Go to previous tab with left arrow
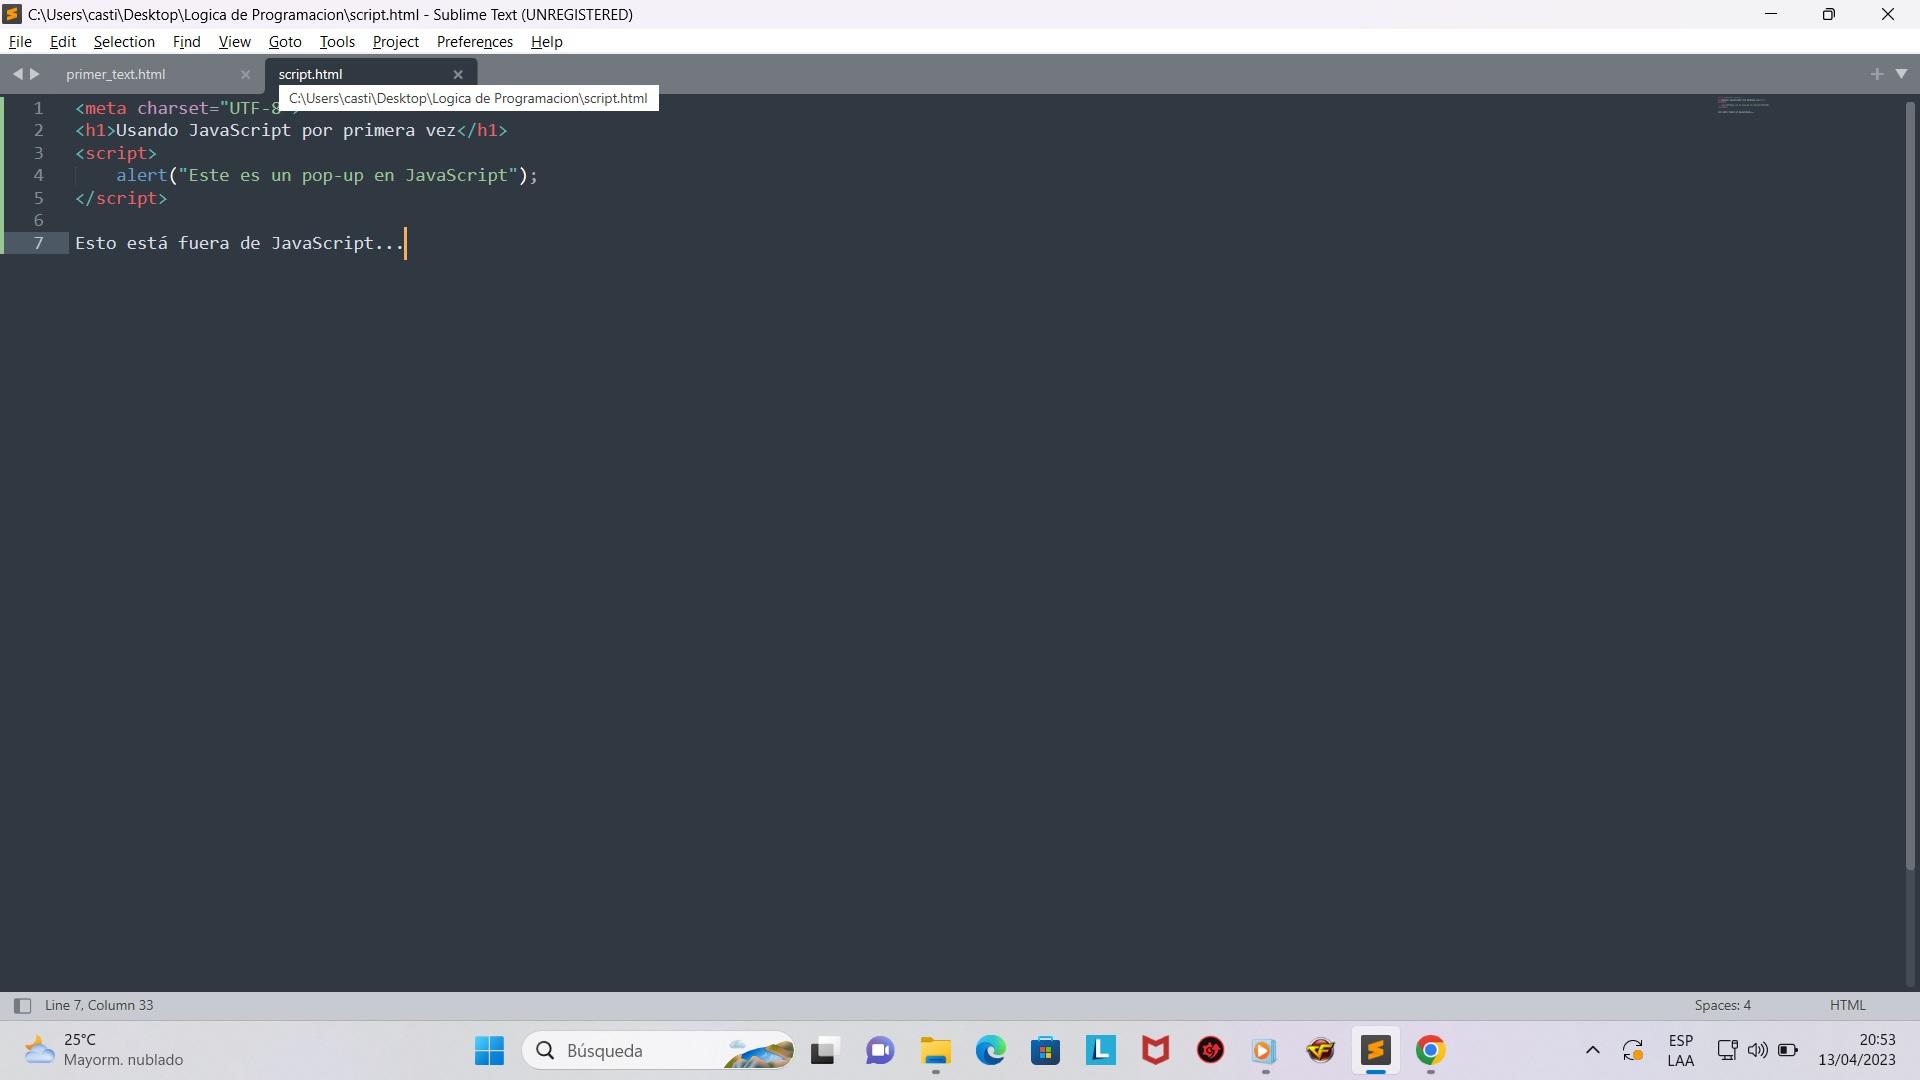Viewport: 1920px width, 1080px height. pyautogui.click(x=17, y=74)
